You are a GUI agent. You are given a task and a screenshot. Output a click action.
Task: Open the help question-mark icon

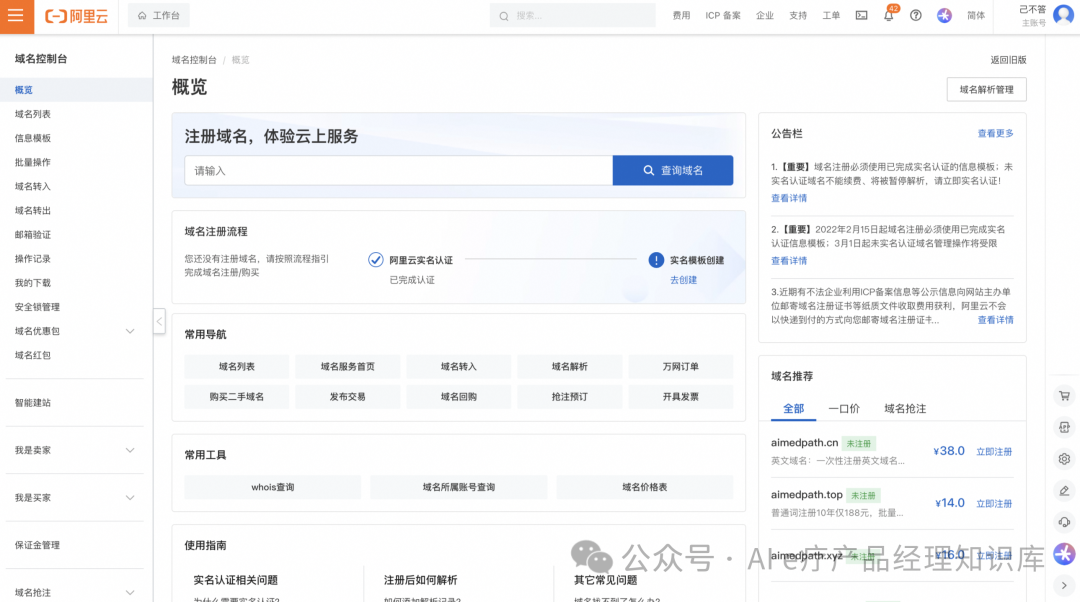coord(915,15)
